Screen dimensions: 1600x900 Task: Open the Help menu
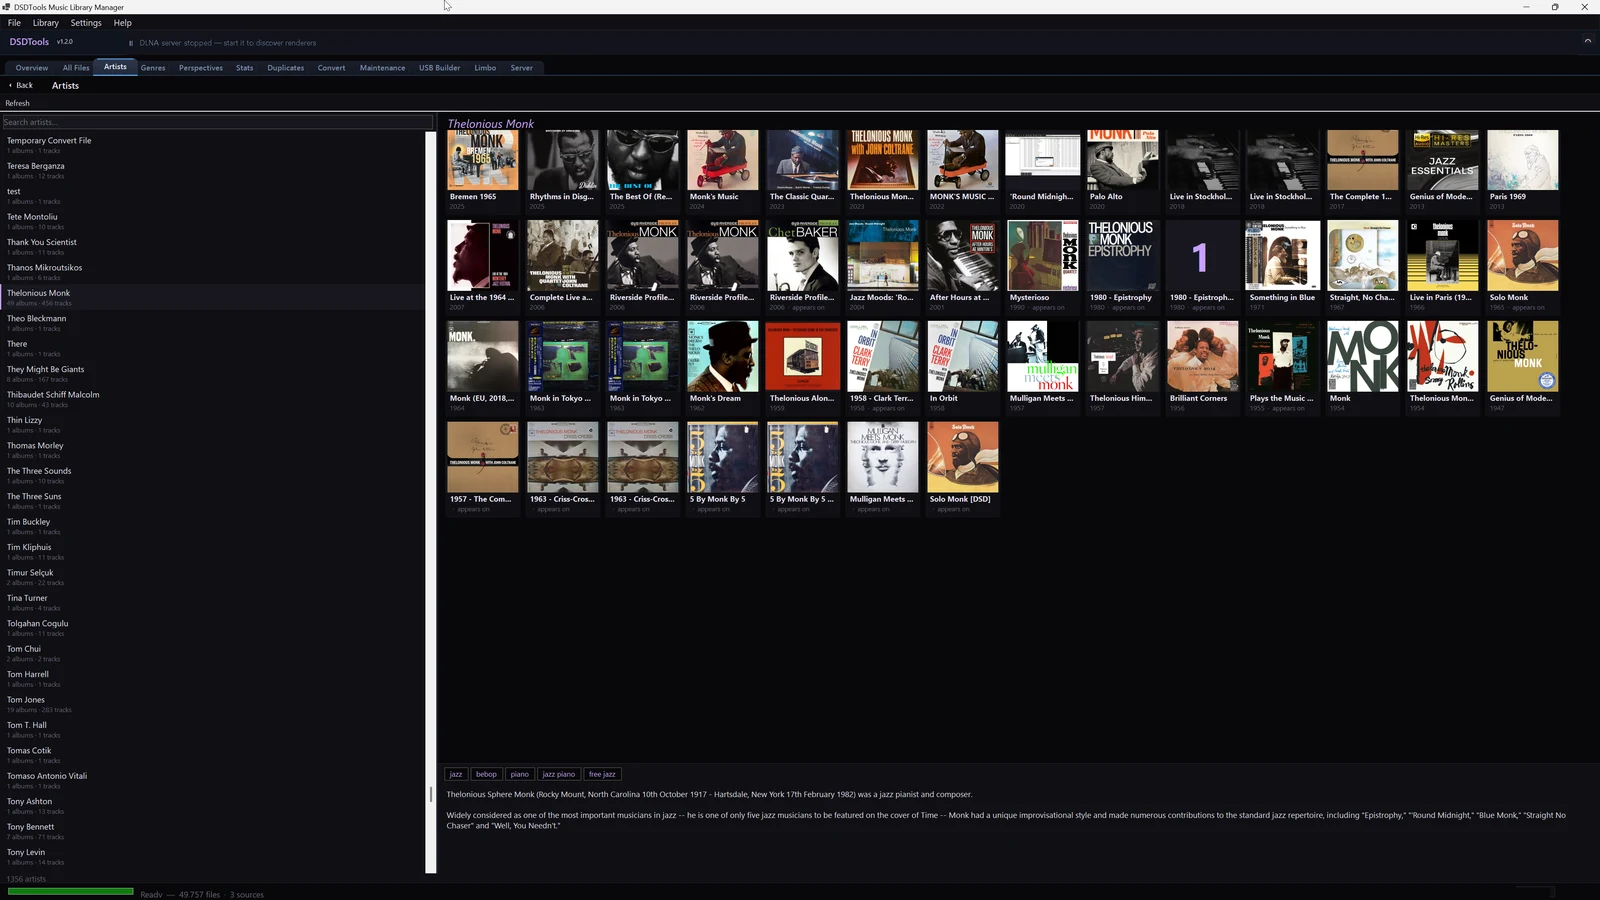pos(123,23)
